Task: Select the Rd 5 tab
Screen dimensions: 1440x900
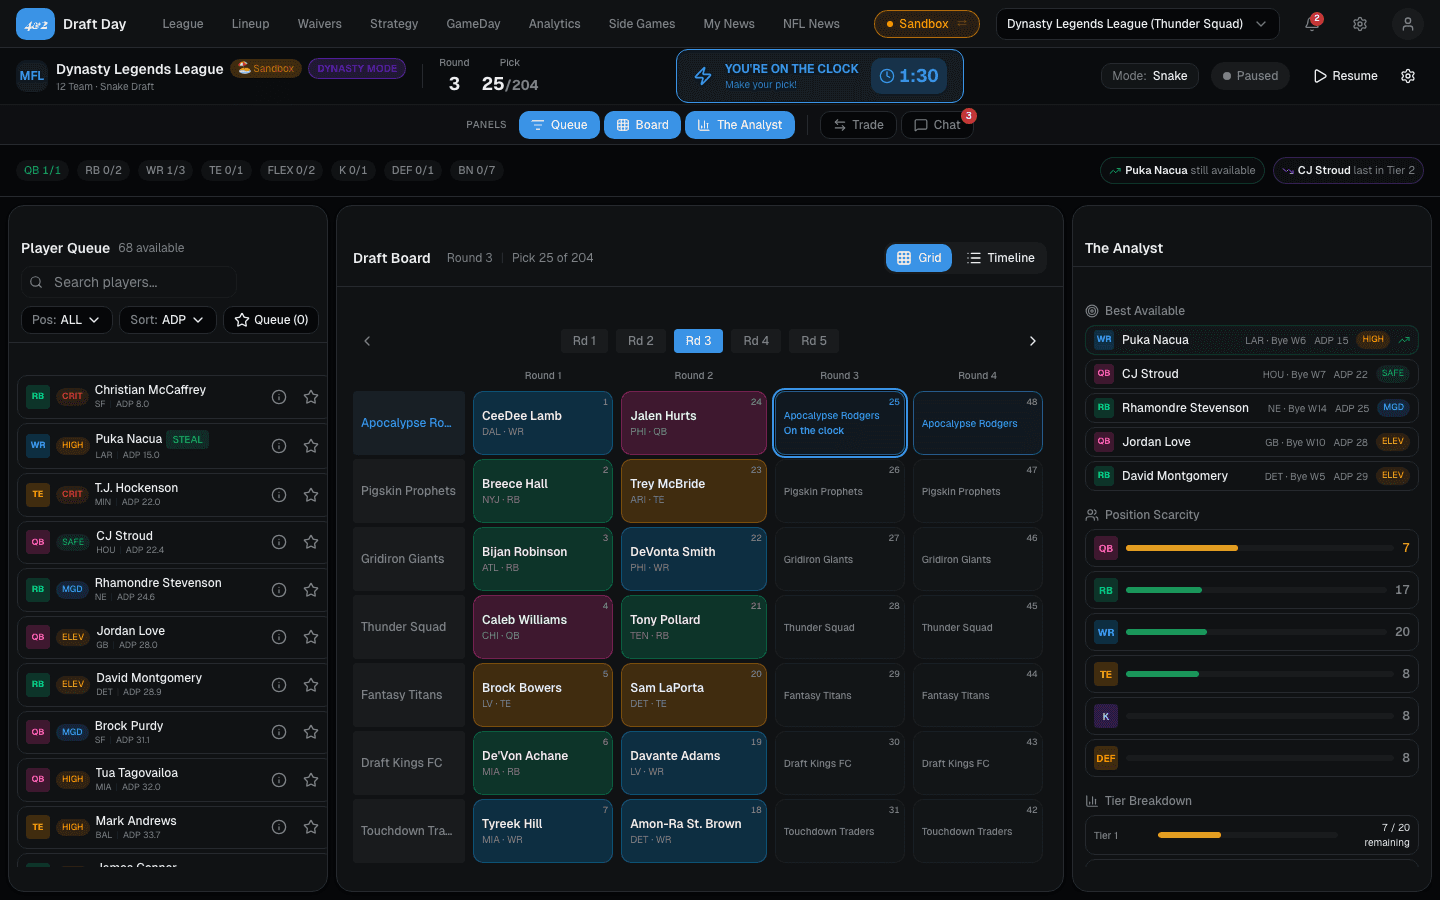Action: point(814,341)
